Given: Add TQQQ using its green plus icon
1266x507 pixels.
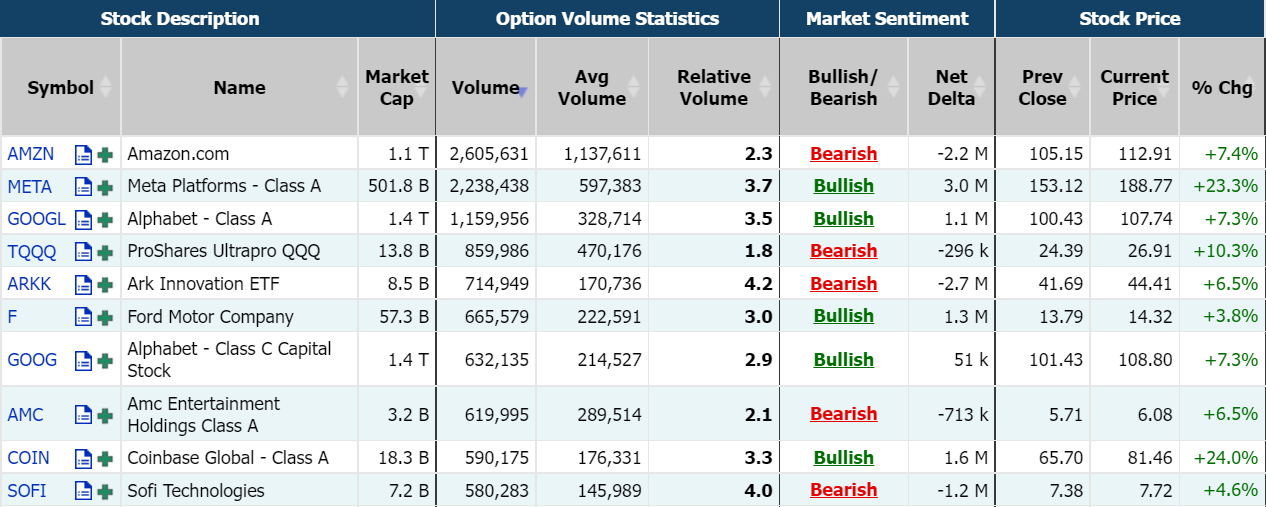Looking at the screenshot, I should pyautogui.click(x=105, y=252).
